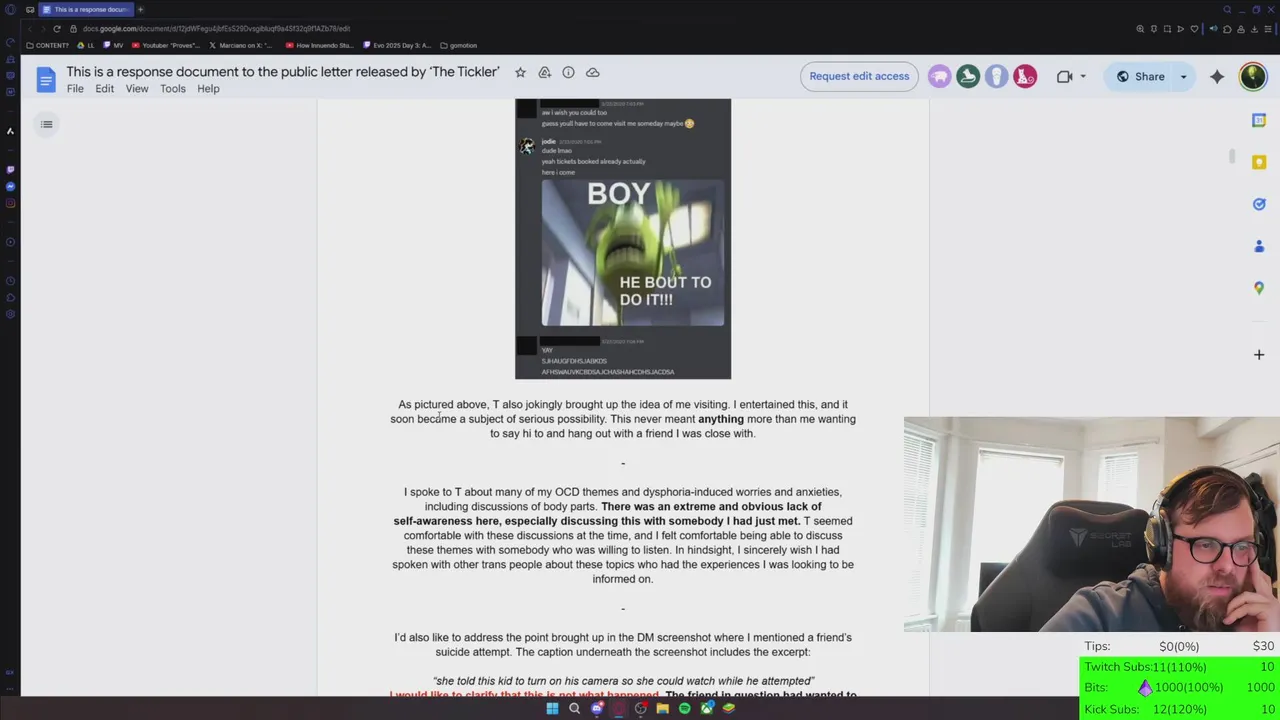Open File Explorer from the taskbar

point(662,708)
